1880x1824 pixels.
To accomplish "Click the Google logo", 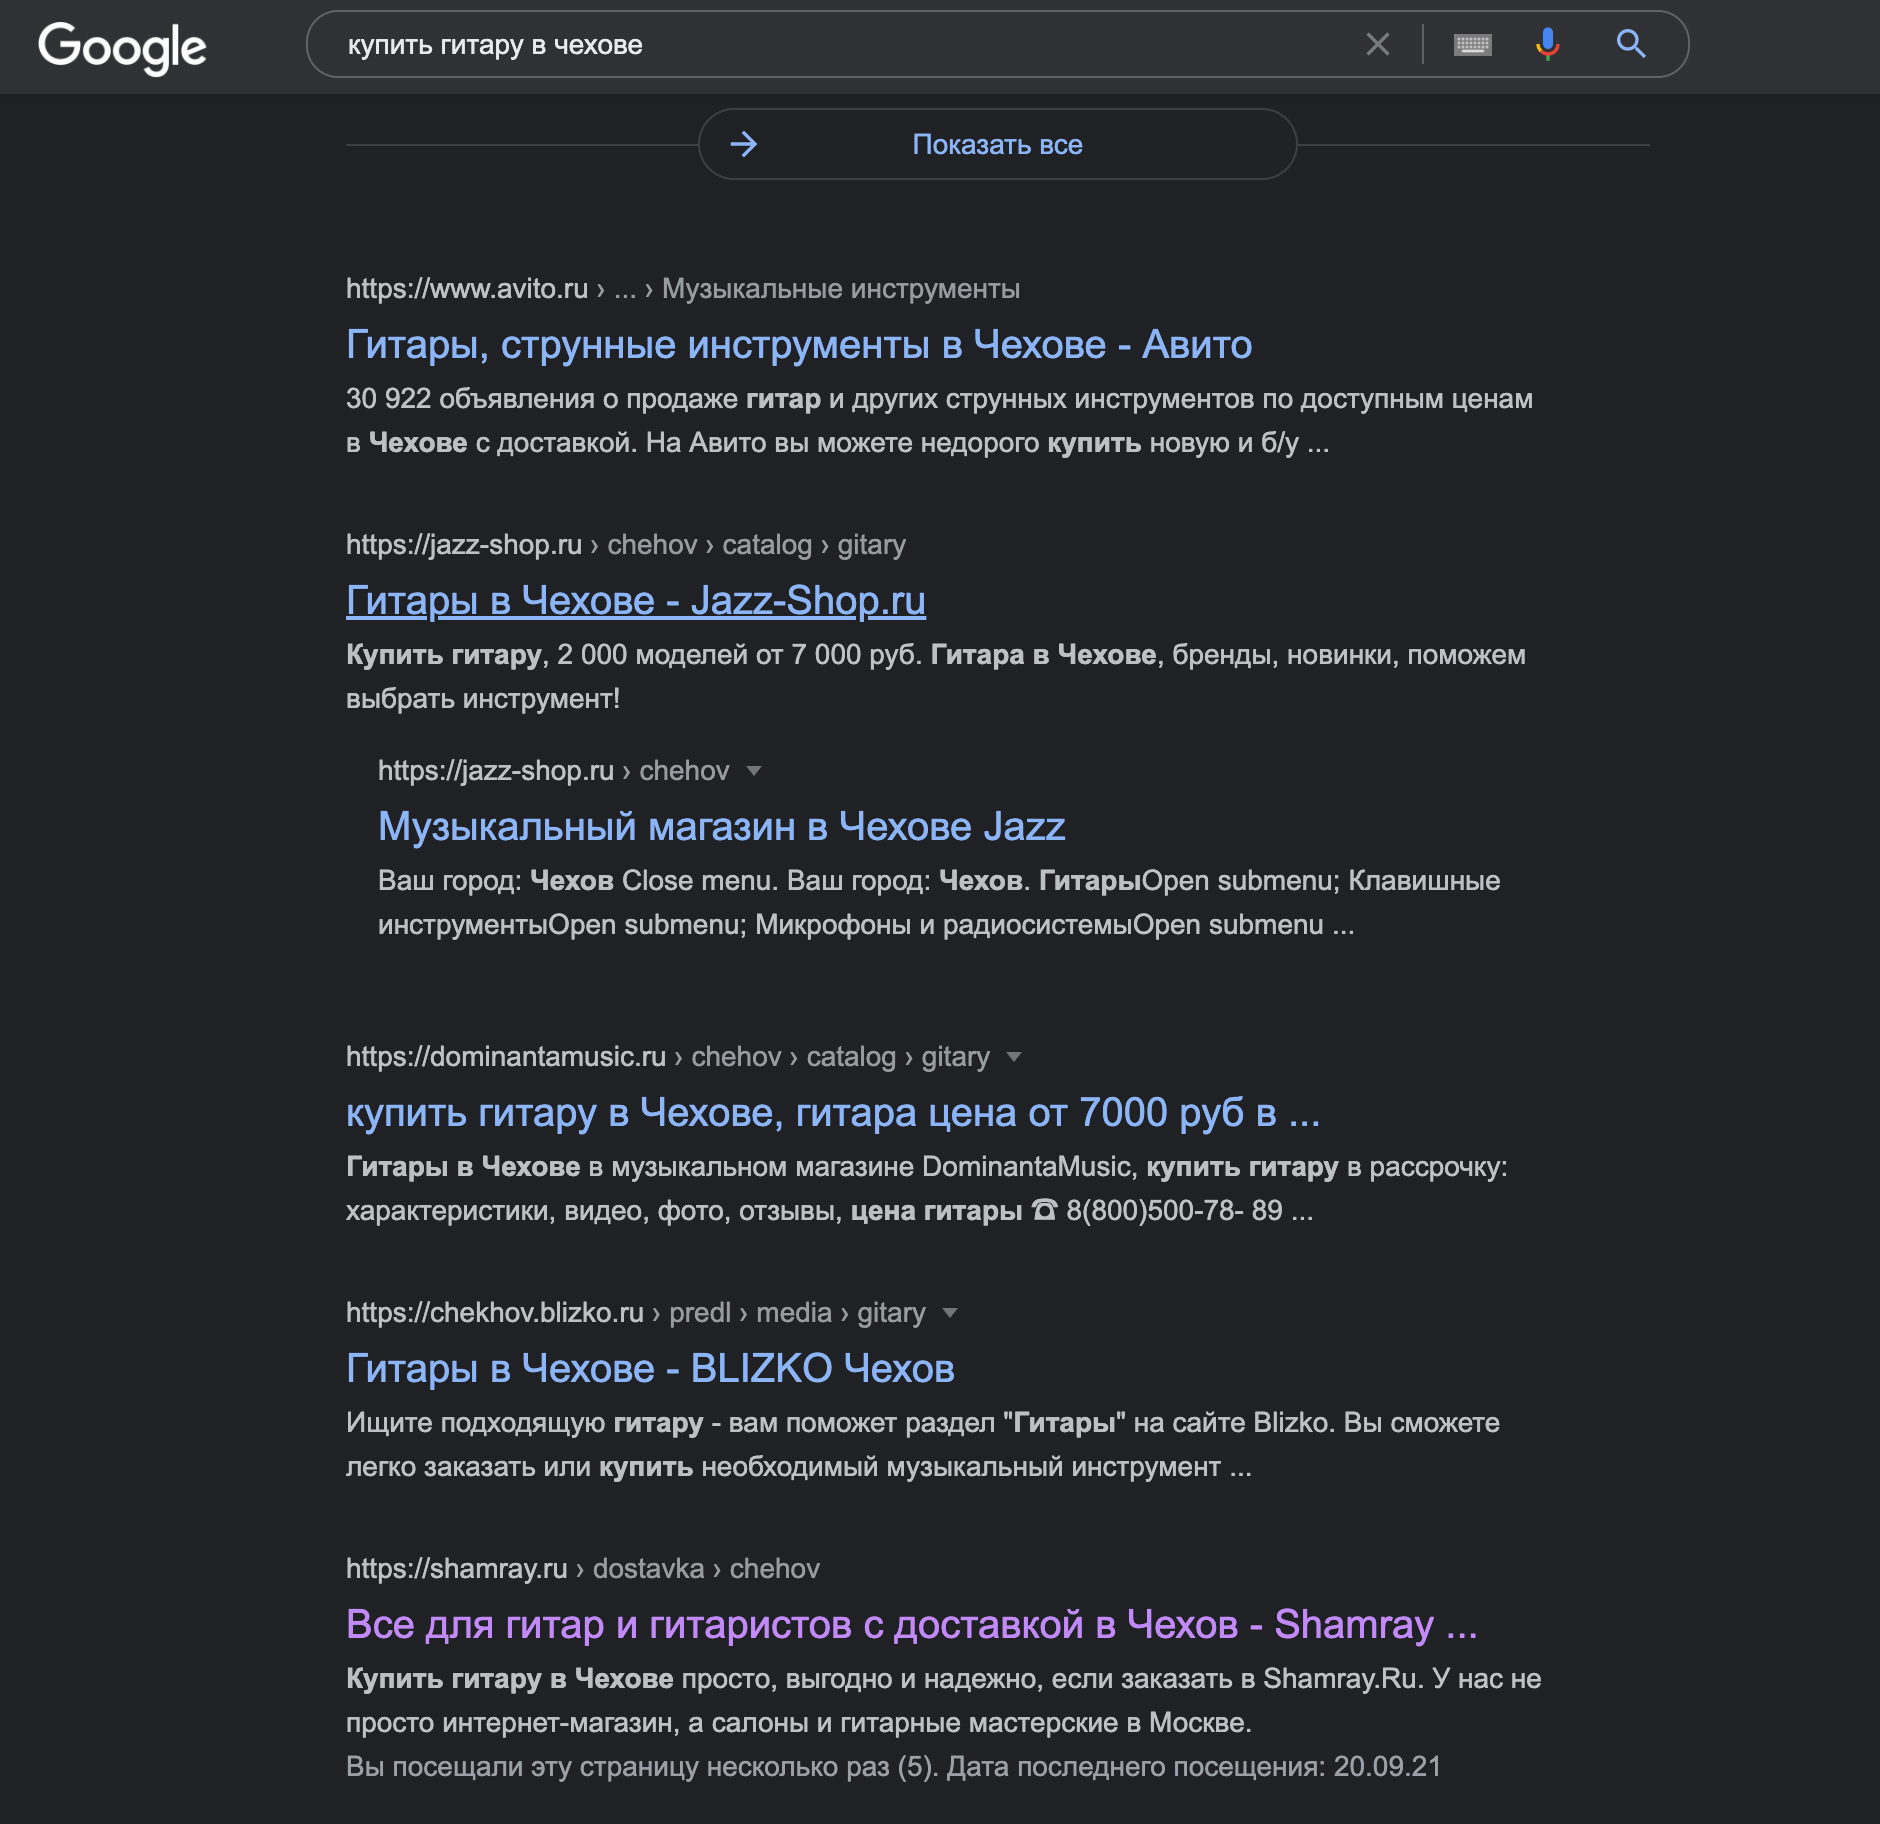I will click(122, 47).
